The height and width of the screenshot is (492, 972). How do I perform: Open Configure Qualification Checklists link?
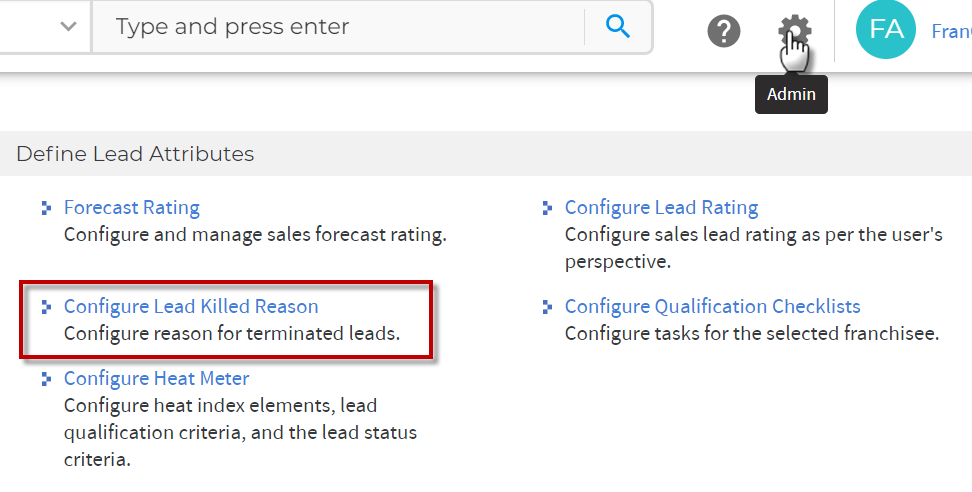click(x=712, y=307)
